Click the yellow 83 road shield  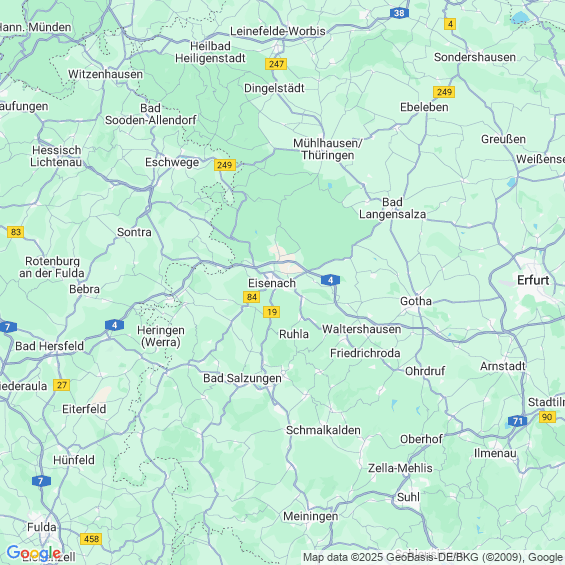(x=15, y=232)
